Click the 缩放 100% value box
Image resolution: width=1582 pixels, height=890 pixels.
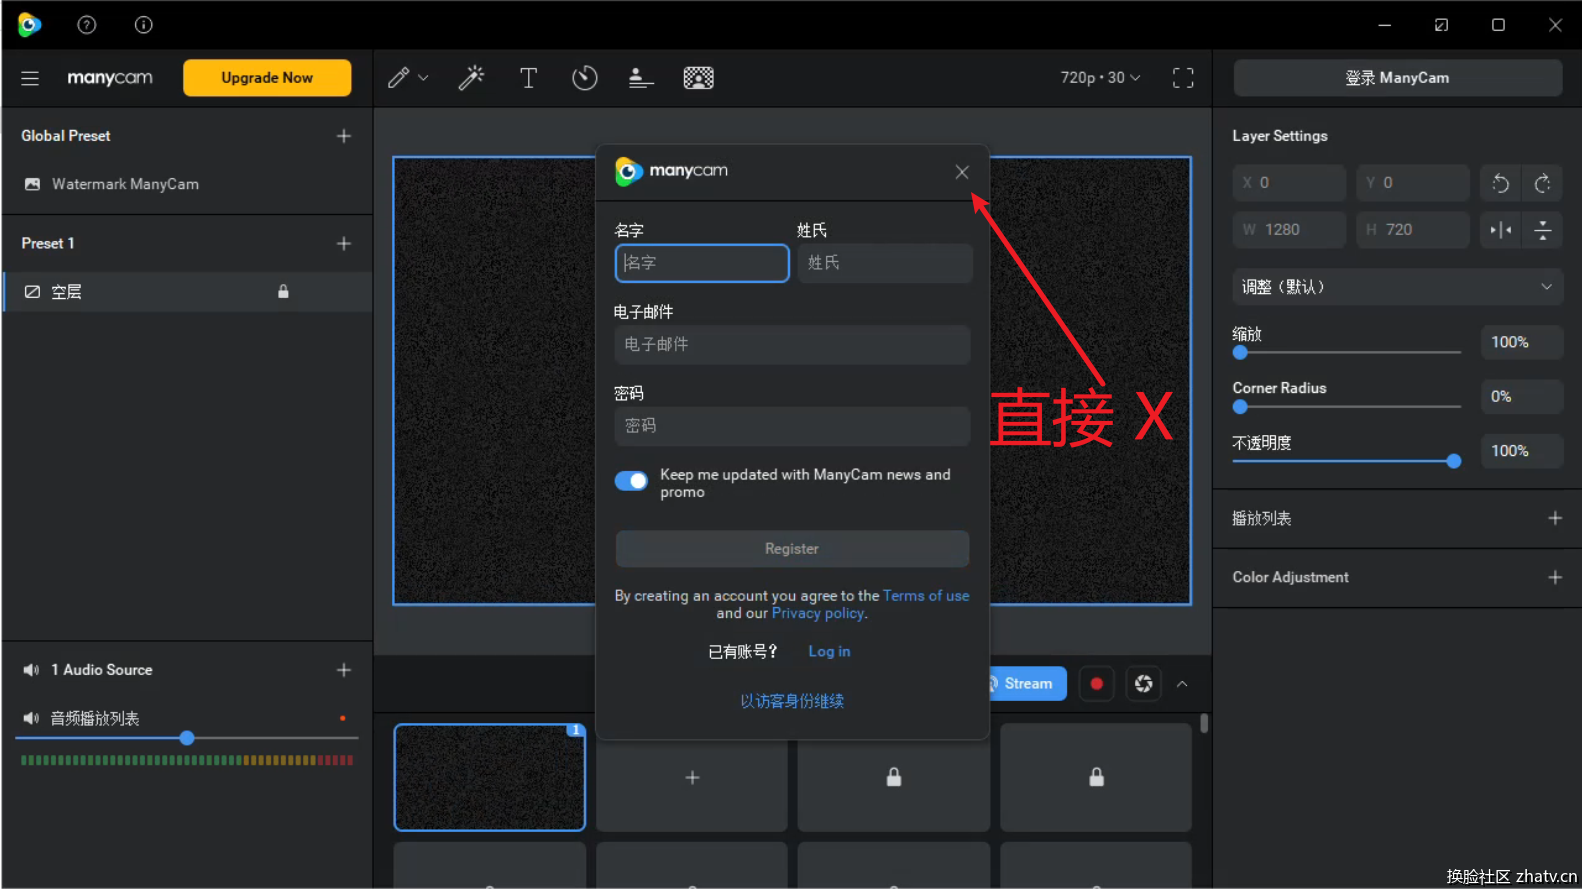(x=1521, y=342)
